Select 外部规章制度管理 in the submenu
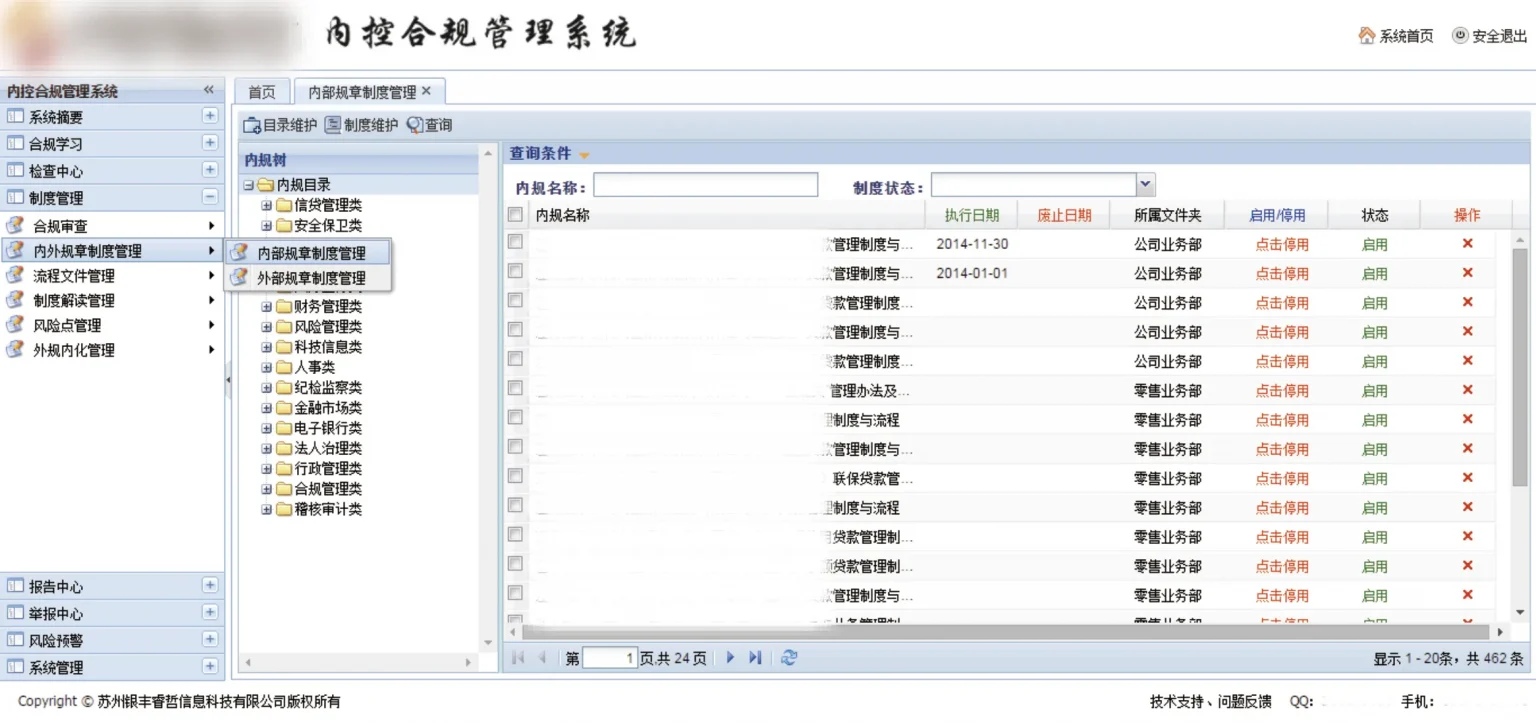 pos(311,278)
